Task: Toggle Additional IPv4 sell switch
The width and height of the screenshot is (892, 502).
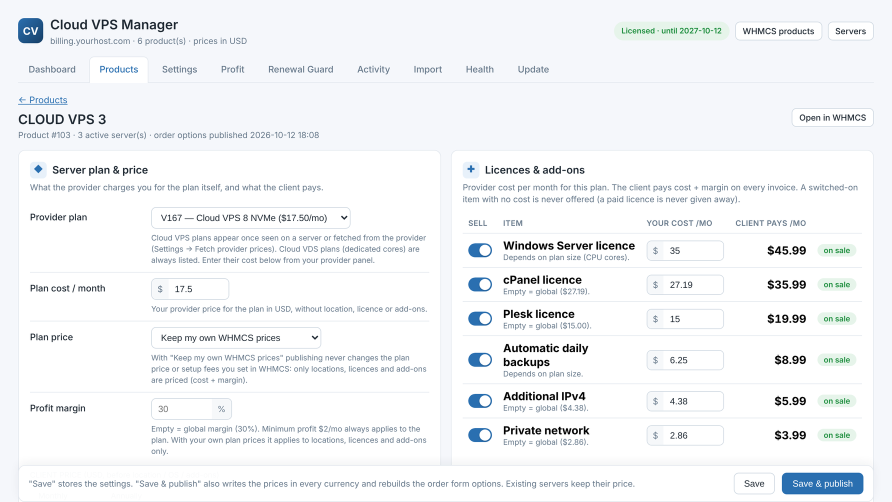Action: pyautogui.click(x=480, y=401)
